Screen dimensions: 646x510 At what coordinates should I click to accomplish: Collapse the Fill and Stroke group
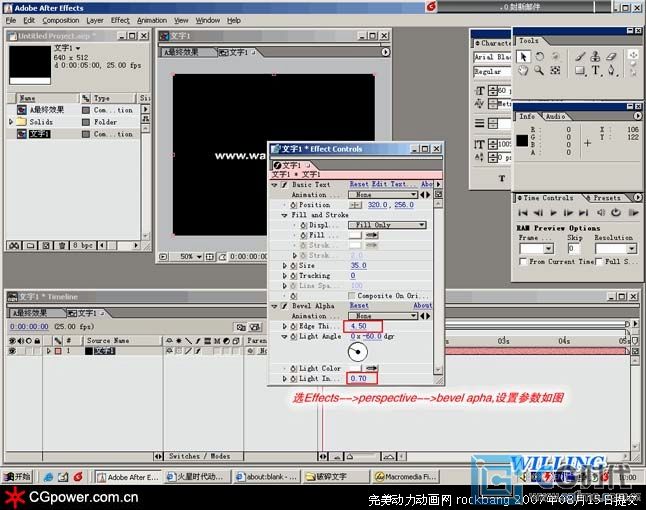point(284,215)
